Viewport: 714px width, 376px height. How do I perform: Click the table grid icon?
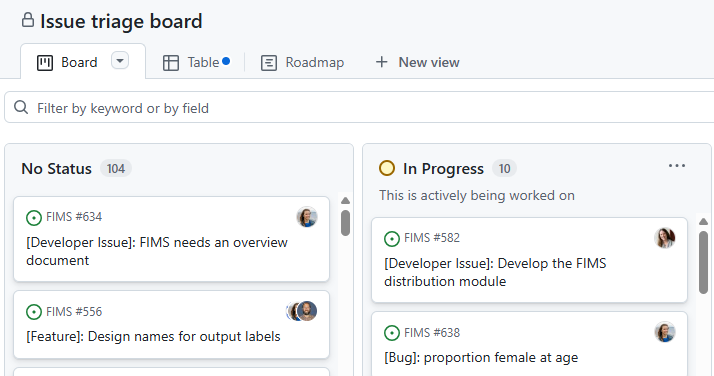tap(171, 63)
